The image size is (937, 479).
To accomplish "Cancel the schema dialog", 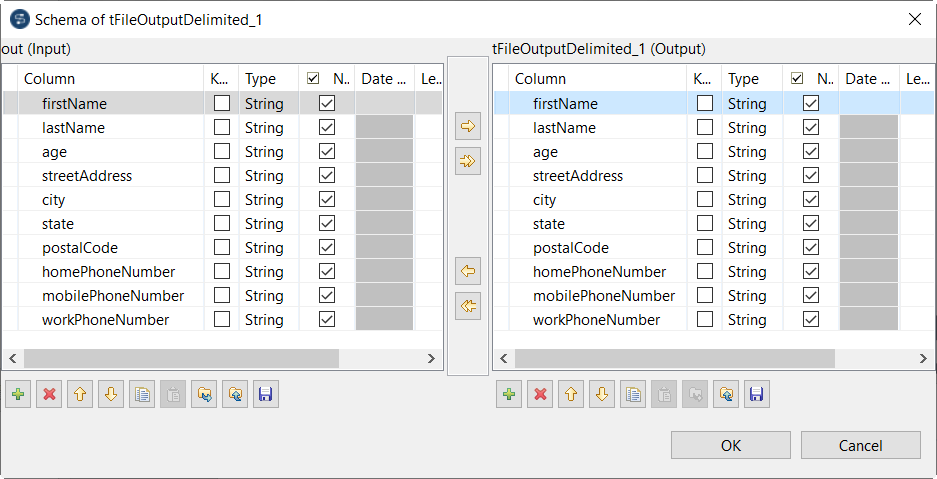I will [x=860, y=445].
